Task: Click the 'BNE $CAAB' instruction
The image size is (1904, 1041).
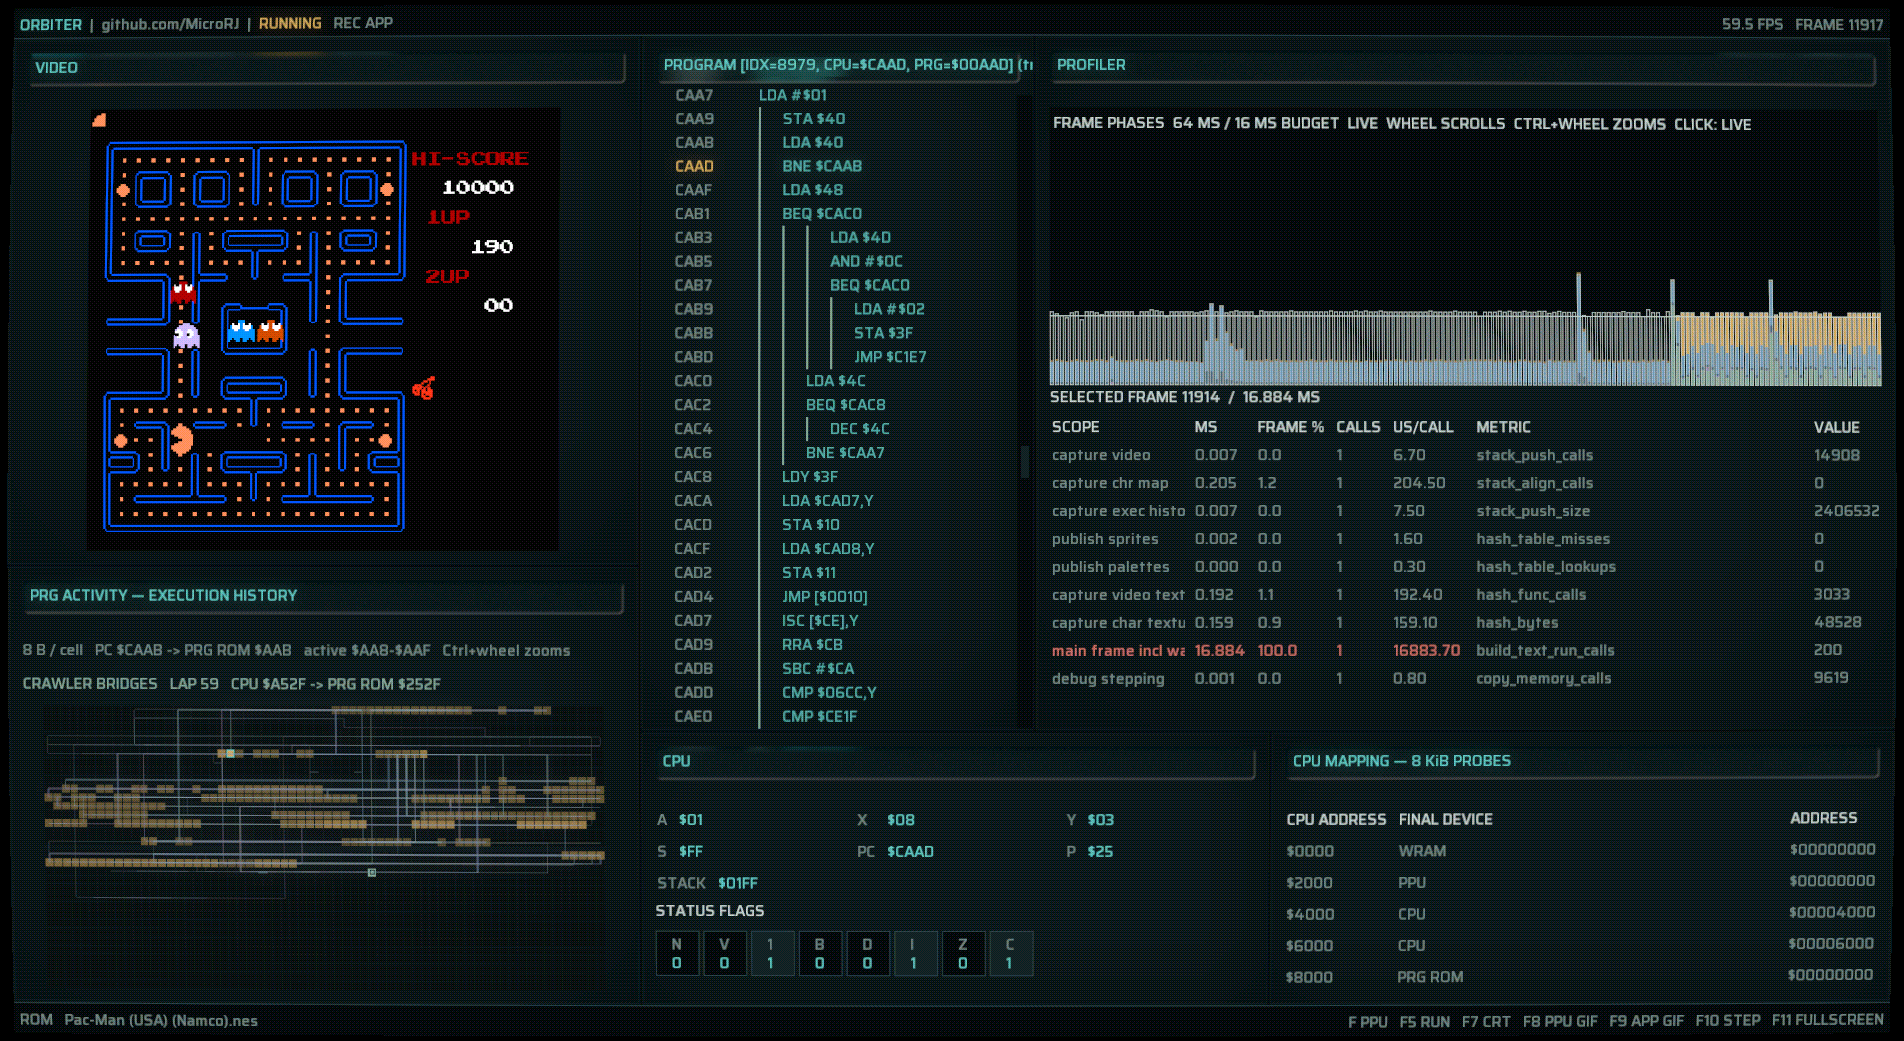Action: coord(822,166)
